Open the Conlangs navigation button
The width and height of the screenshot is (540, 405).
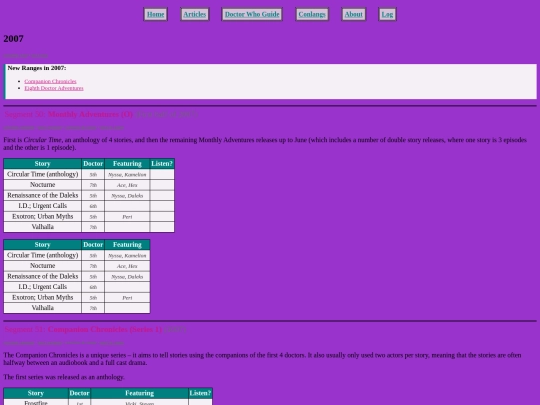(x=312, y=14)
